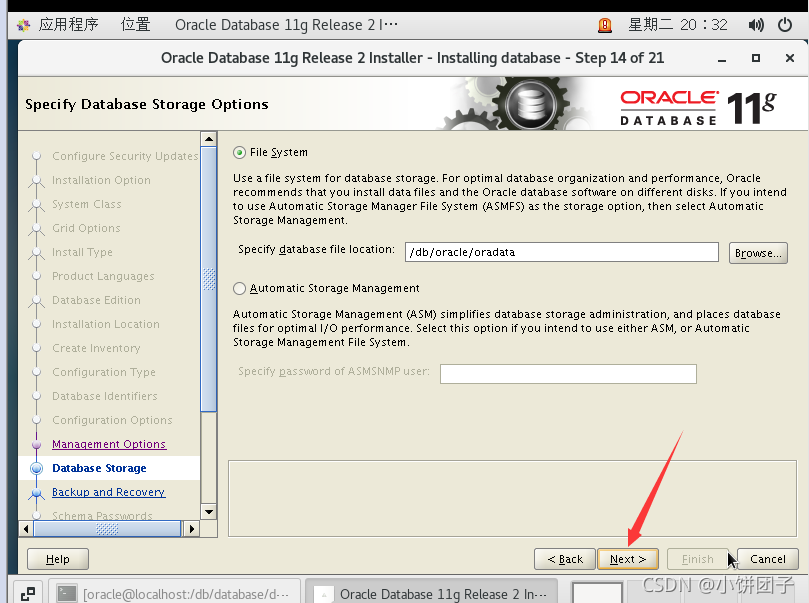Click the disabled Finish button
This screenshot has height=603, width=809.
tap(698, 559)
